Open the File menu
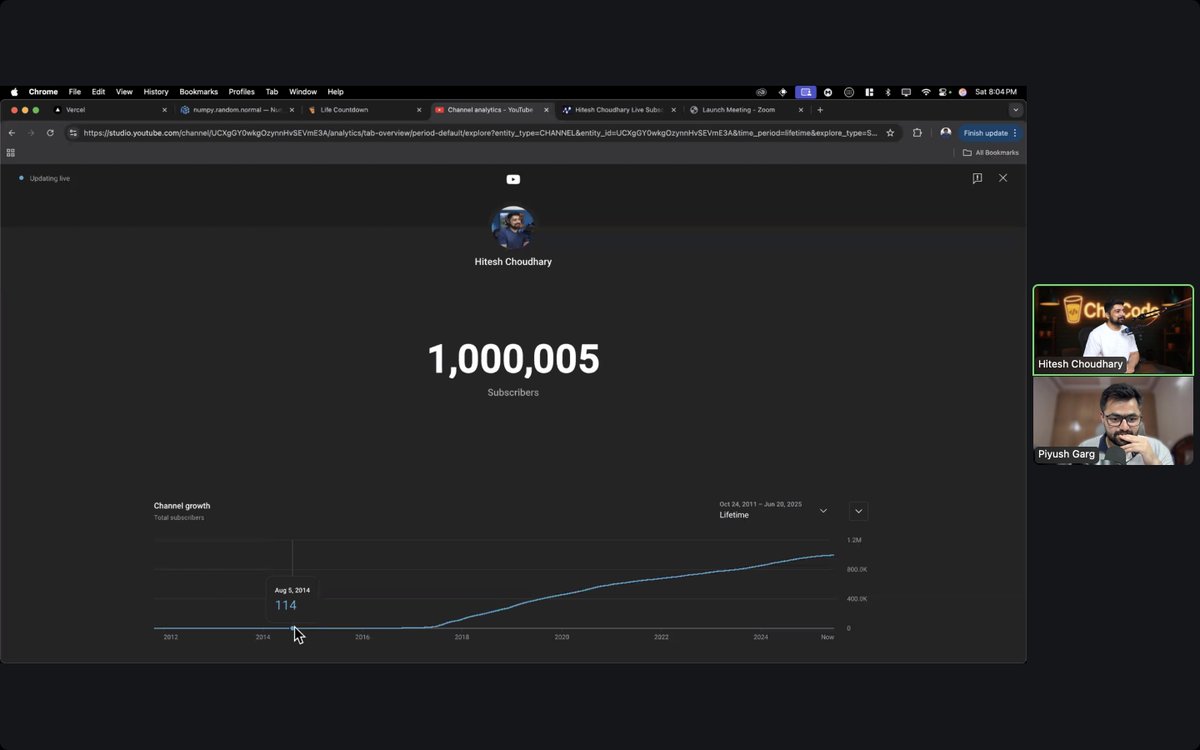Image resolution: width=1200 pixels, height=750 pixels. pos(75,92)
